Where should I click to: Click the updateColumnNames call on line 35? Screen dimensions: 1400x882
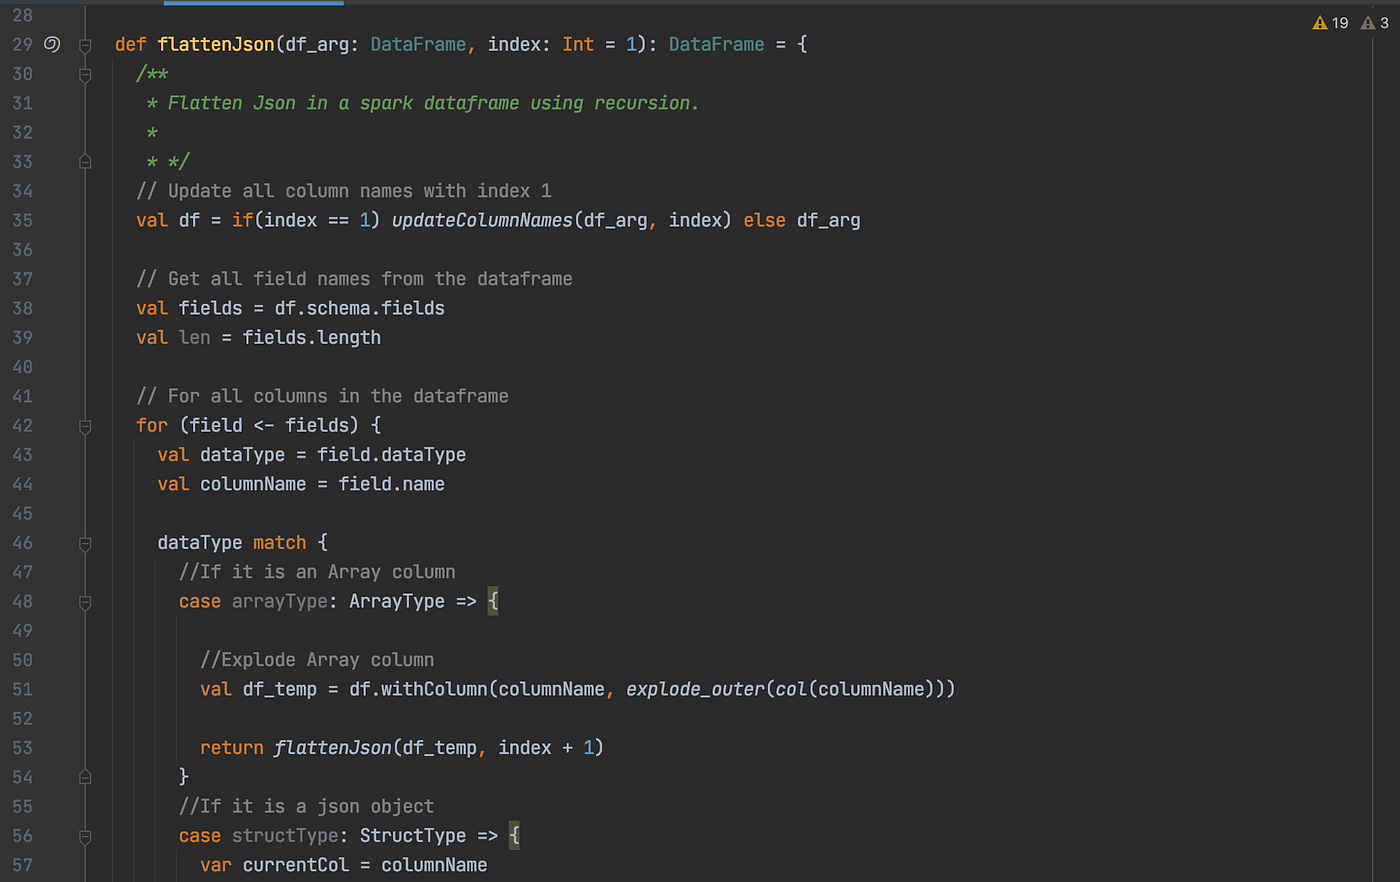click(481, 220)
